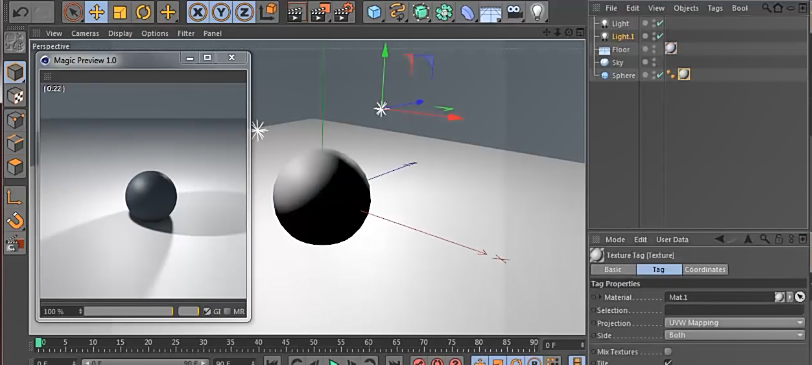Toggle the Sphere enable checkmark
The height and width of the screenshot is (365, 812).
tap(660, 75)
